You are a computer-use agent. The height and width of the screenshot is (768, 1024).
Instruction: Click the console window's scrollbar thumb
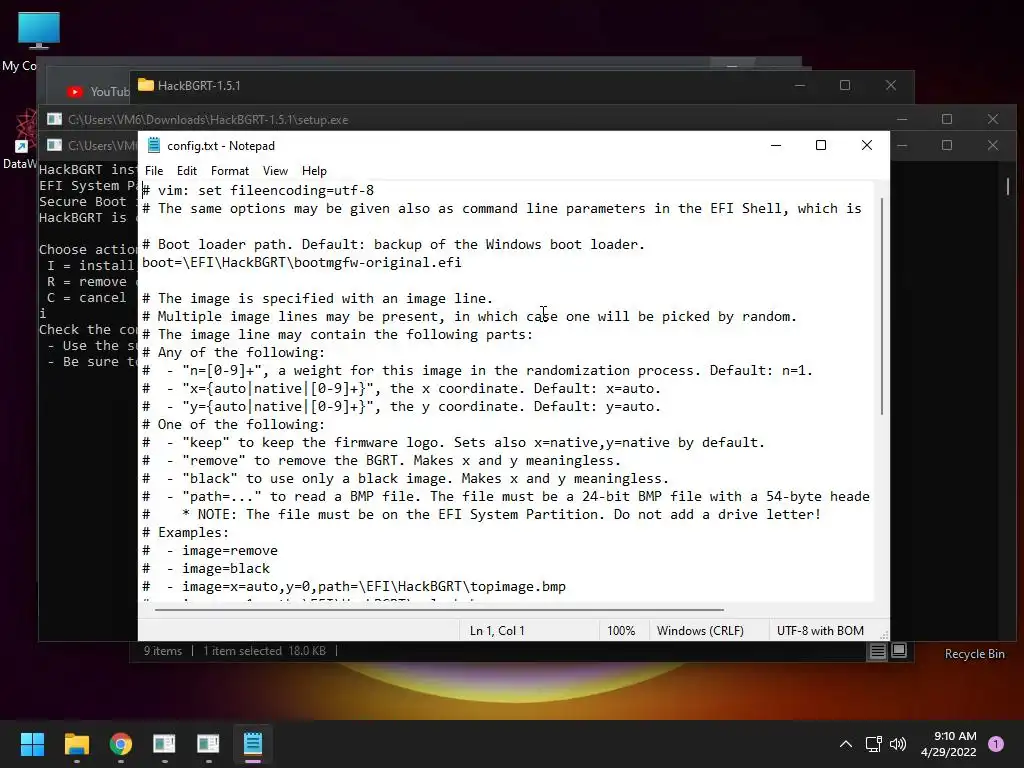pos(1008,186)
